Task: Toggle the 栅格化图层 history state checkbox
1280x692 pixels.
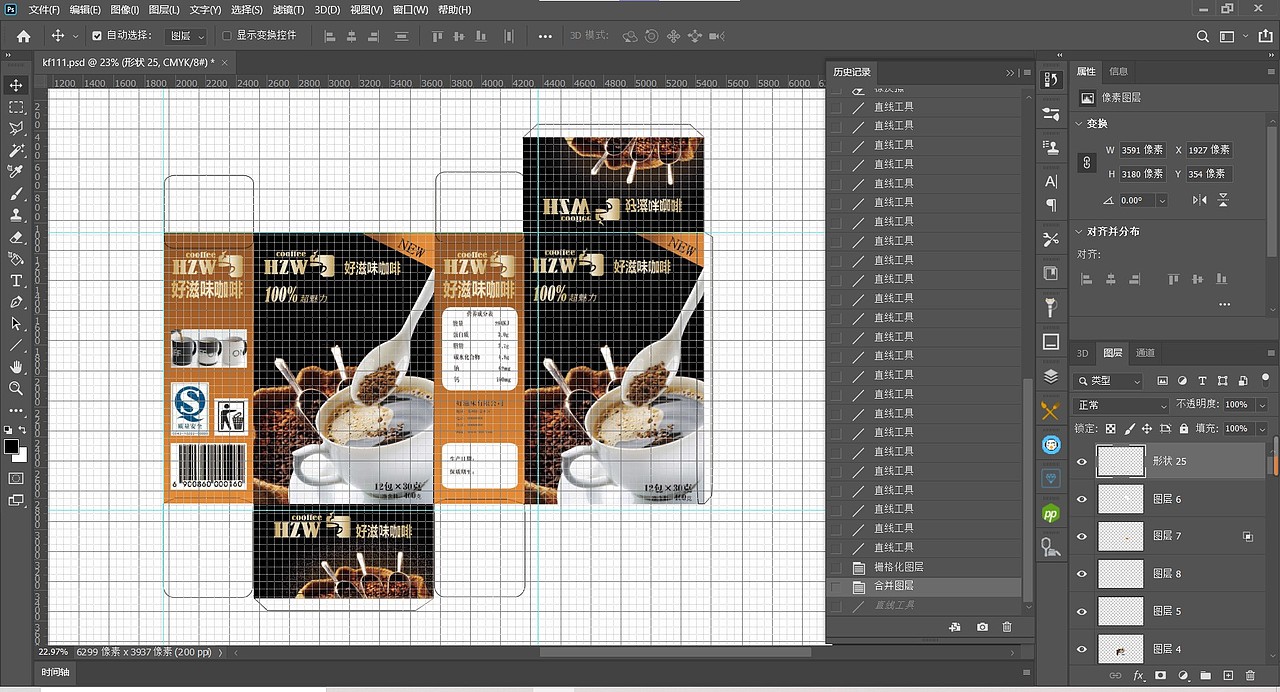Action: pyautogui.click(x=836, y=567)
